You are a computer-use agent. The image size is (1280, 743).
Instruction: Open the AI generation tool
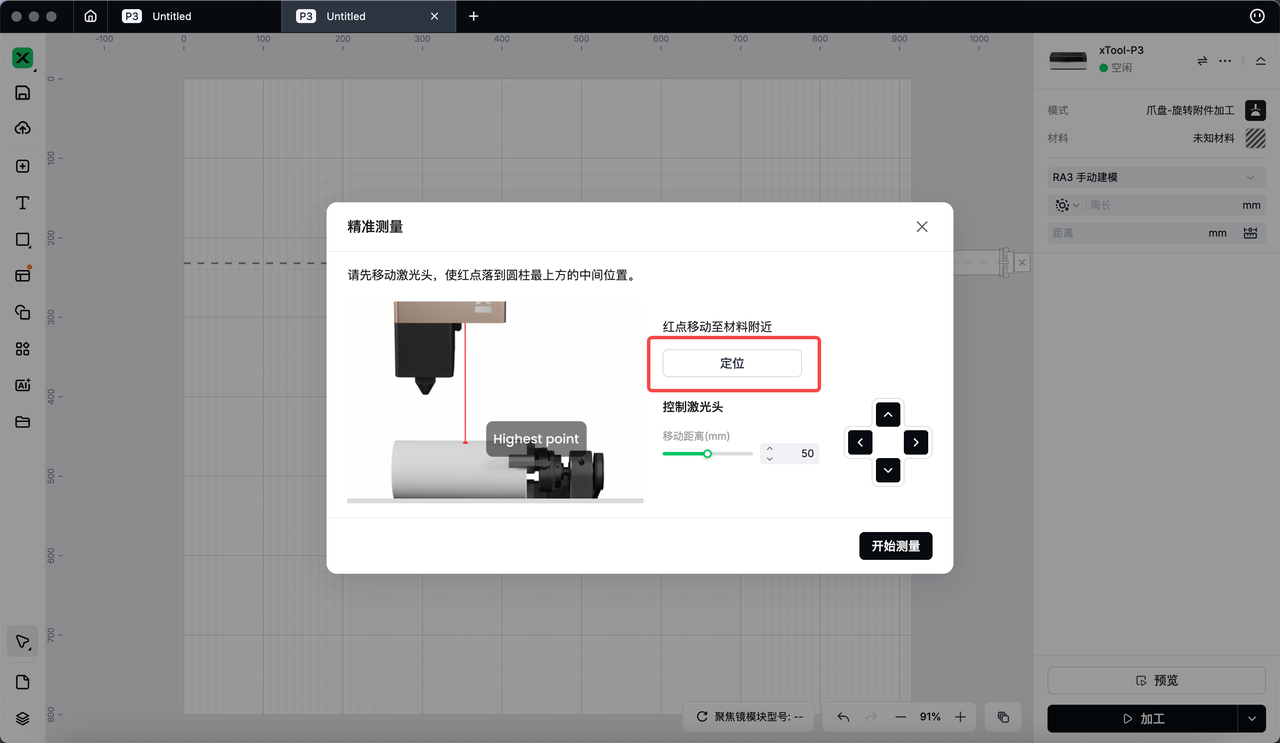click(22, 385)
